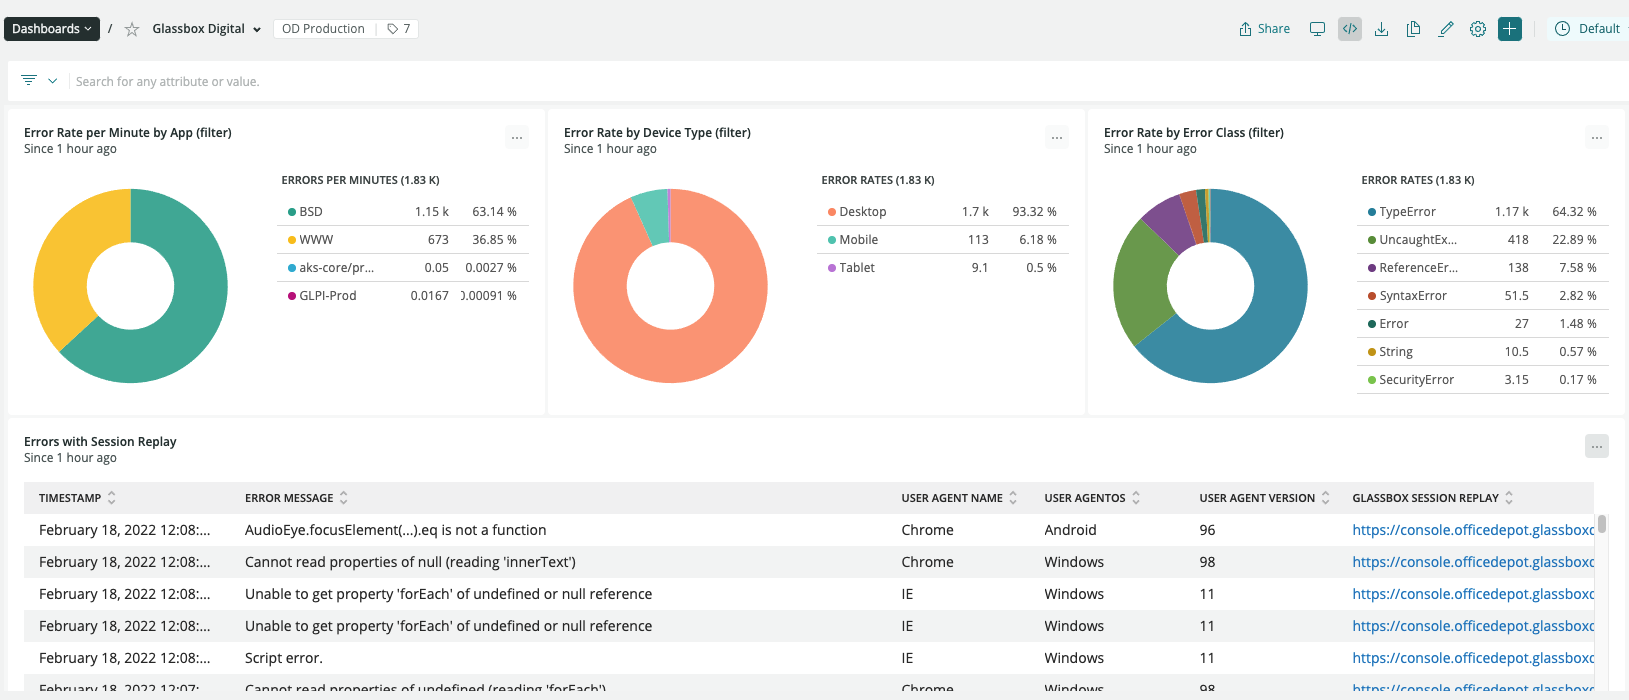
Task: Open Error Rate by Device Type options menu
Action: [1057, 138]
